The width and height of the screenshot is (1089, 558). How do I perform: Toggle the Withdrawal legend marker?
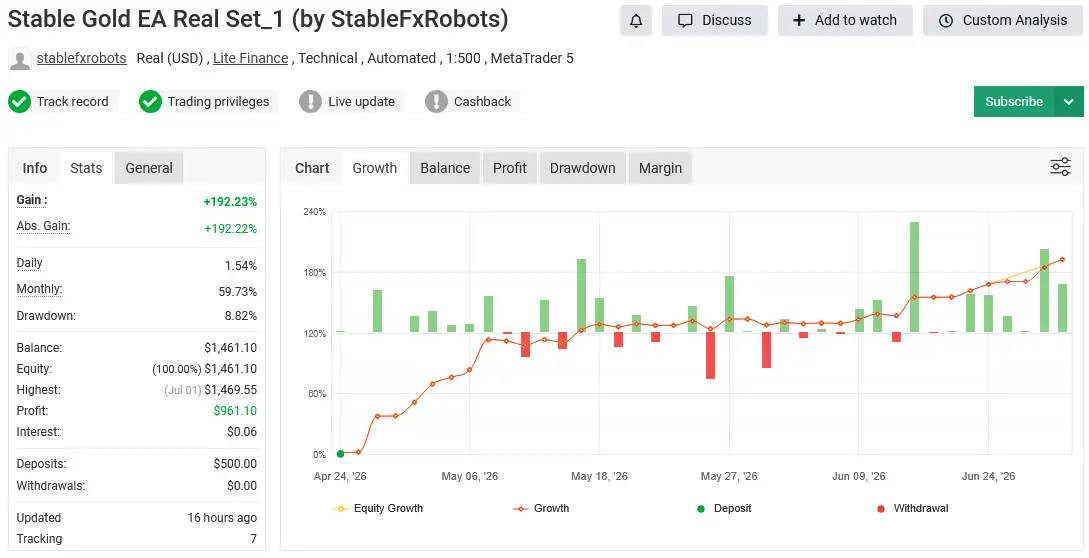coord(913,509)
